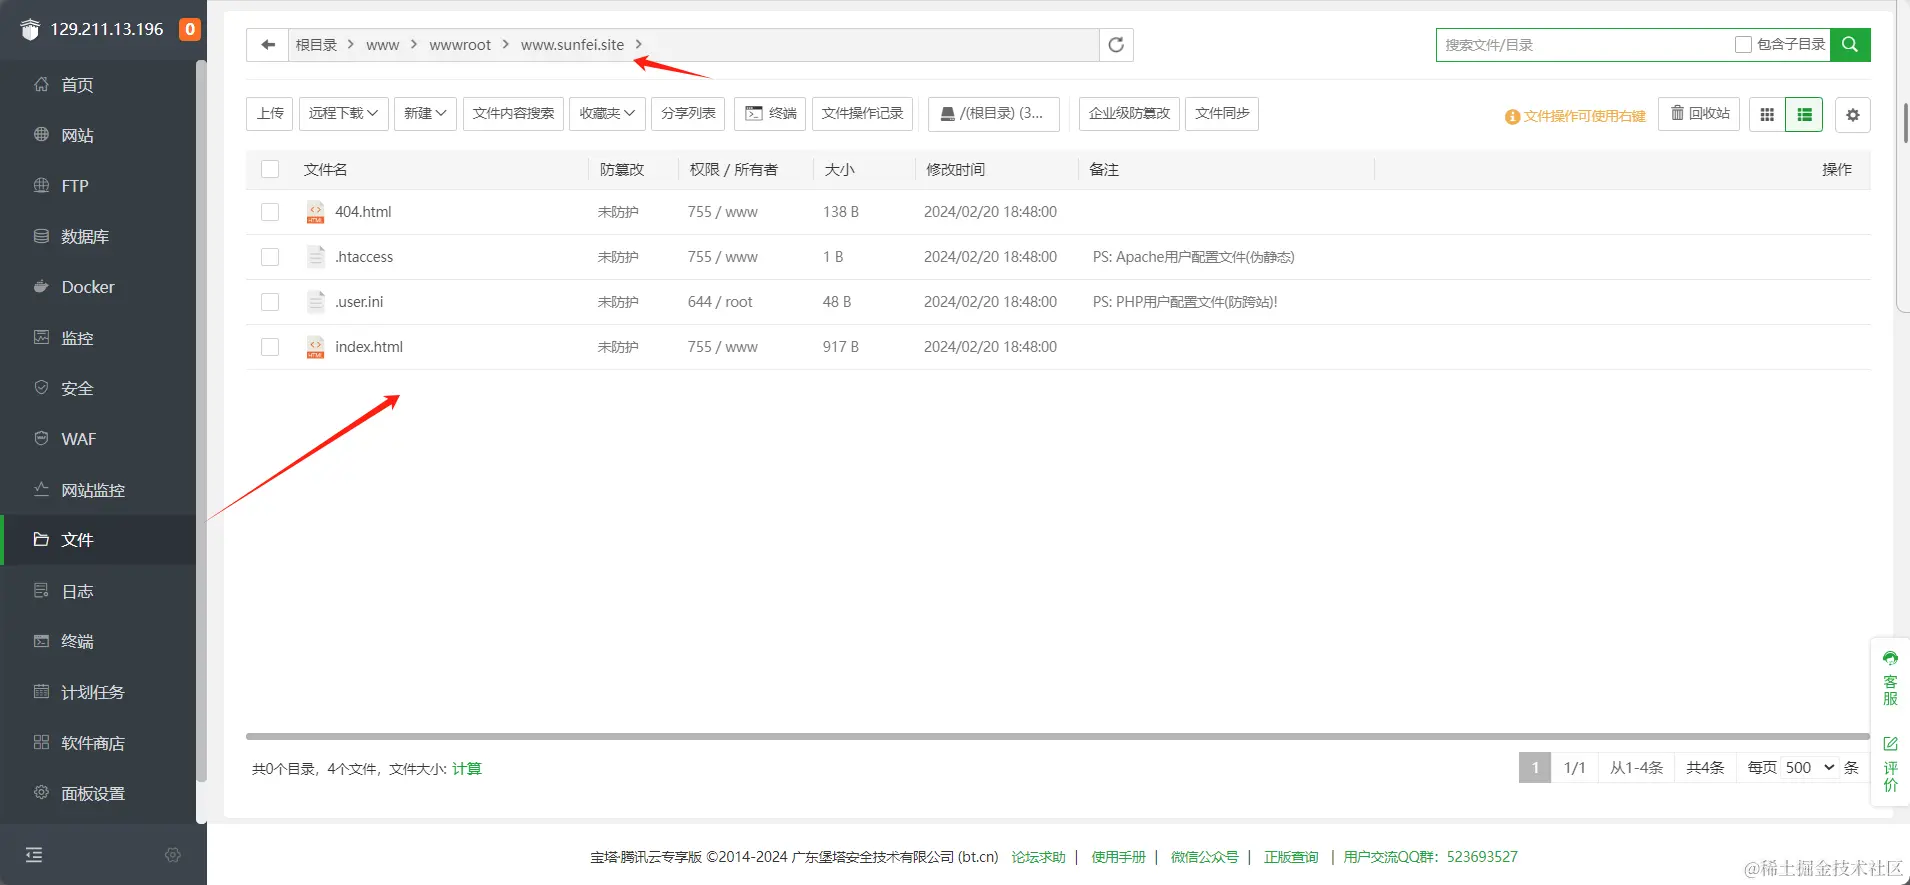This screenshot has width=1910, height=885.
Task: Open the customer service headset icon
Action: pos(1890,659)
